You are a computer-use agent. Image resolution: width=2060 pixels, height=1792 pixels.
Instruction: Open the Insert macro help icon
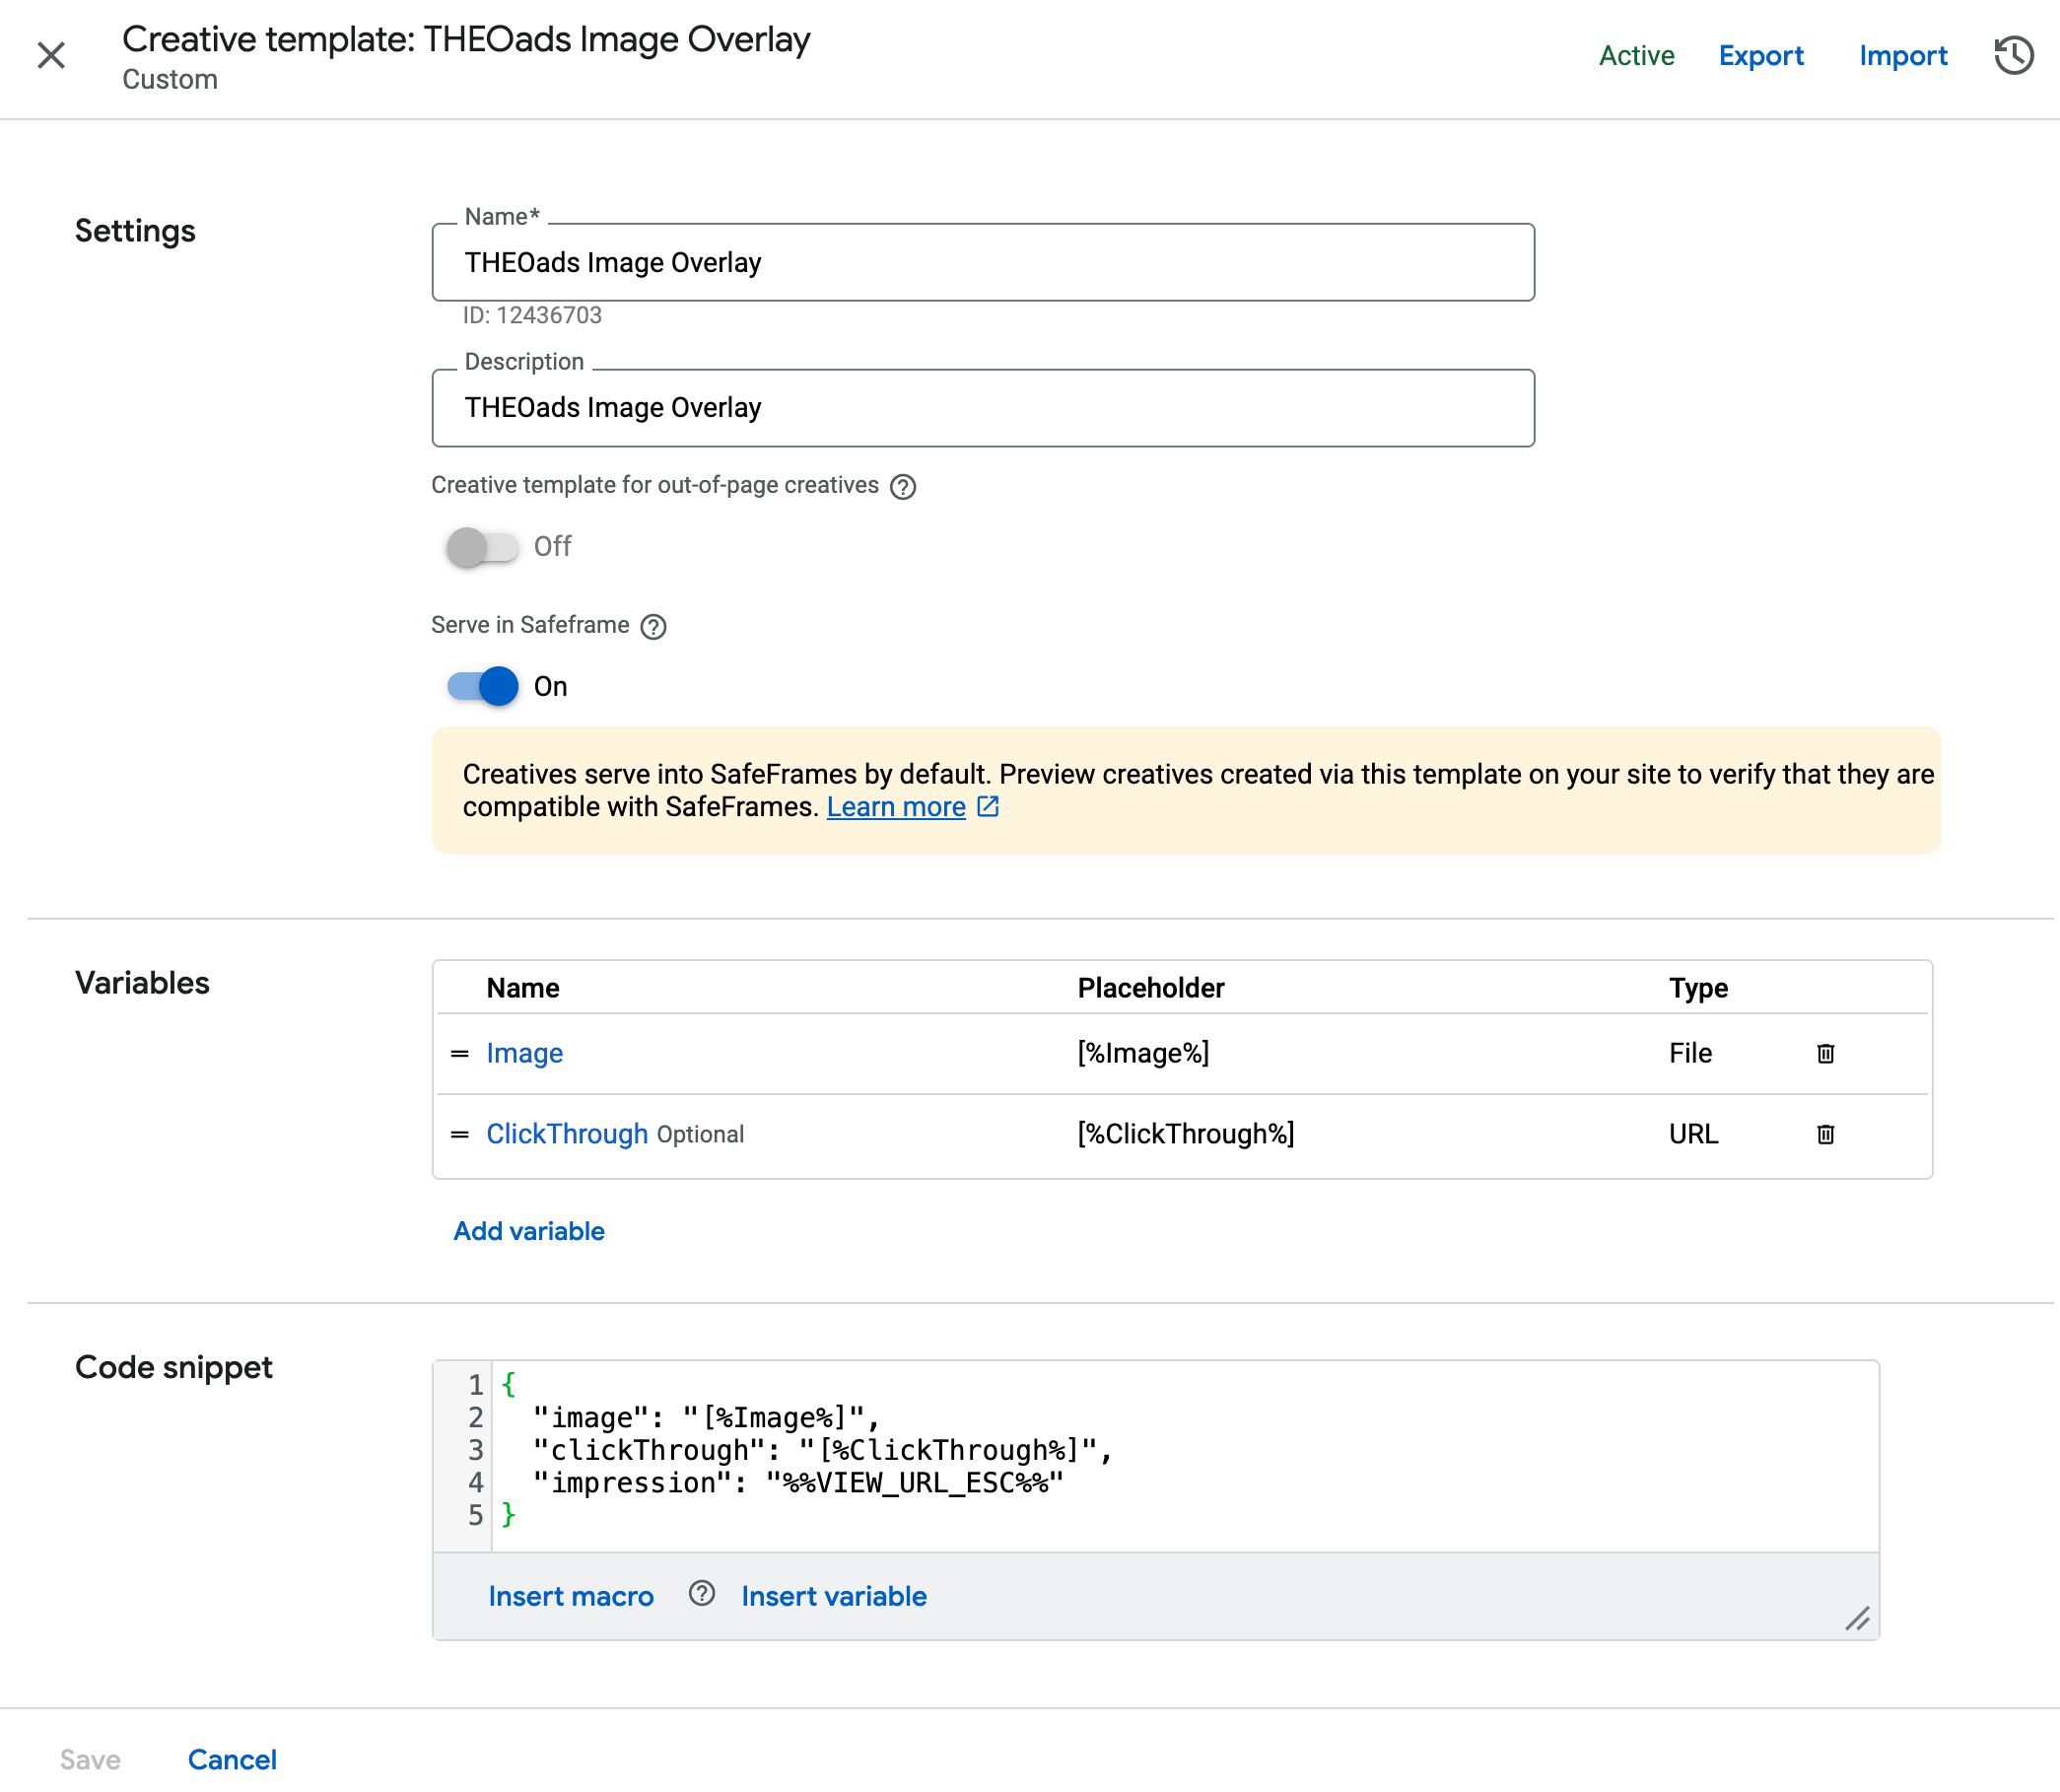click(702, 1593)
